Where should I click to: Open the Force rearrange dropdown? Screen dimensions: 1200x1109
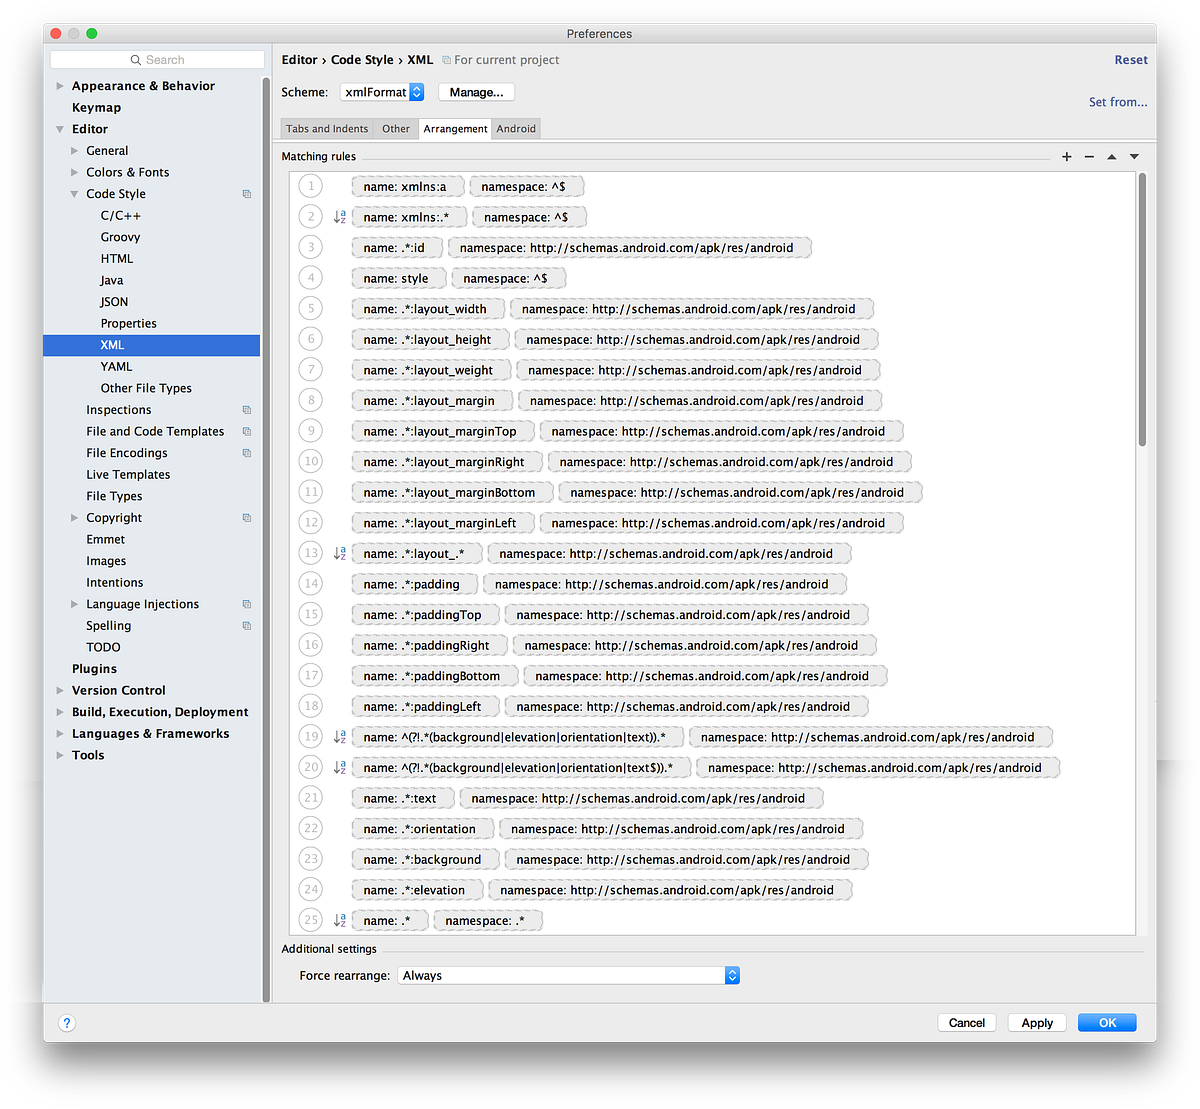coord(731,974)
